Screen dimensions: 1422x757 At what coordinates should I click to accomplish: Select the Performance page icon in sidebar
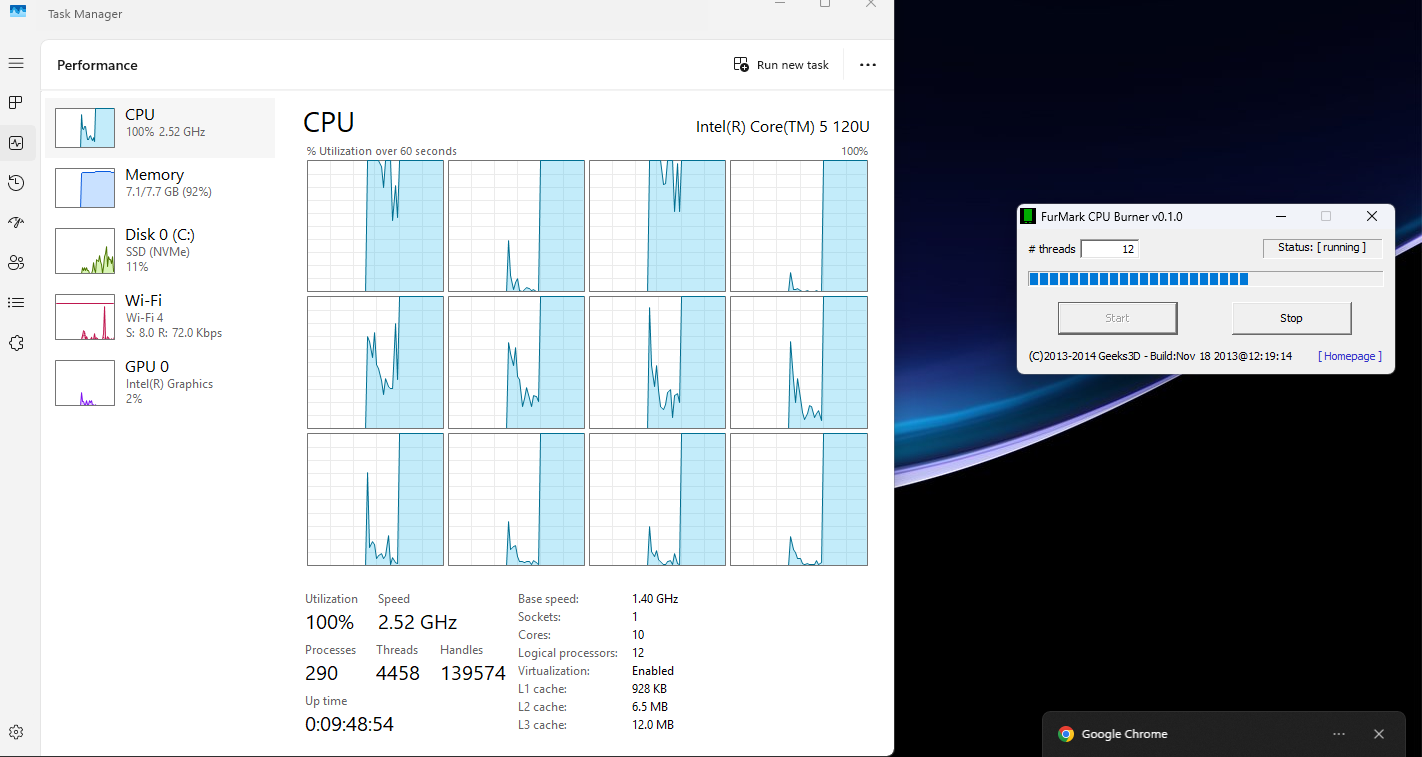click(x=16, y=143)
